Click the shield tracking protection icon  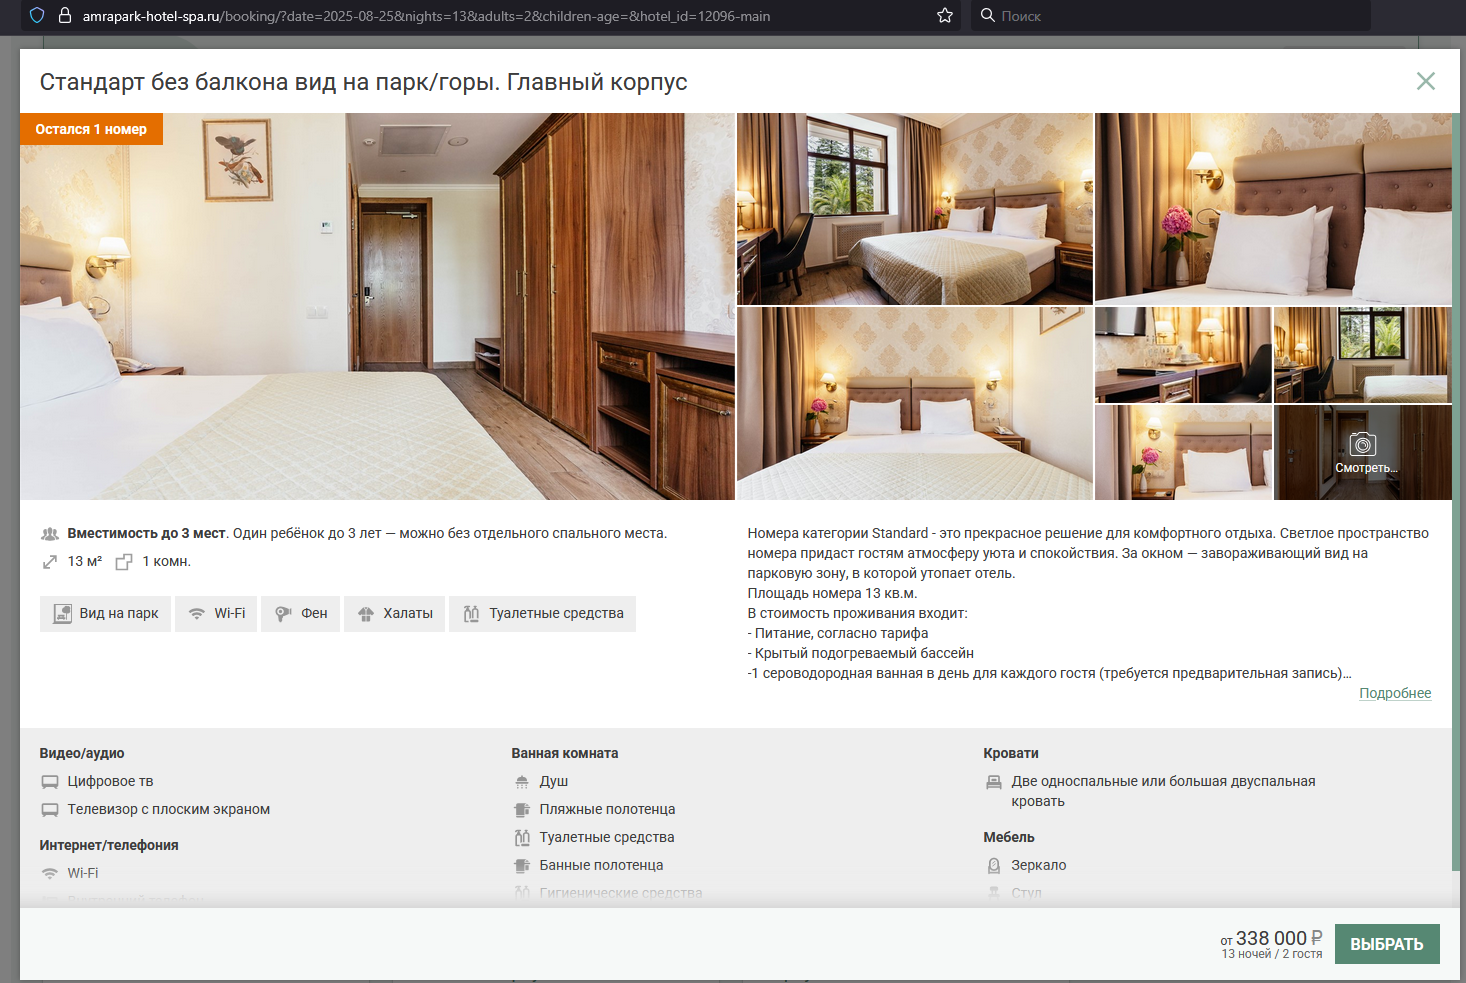(37, 16)
